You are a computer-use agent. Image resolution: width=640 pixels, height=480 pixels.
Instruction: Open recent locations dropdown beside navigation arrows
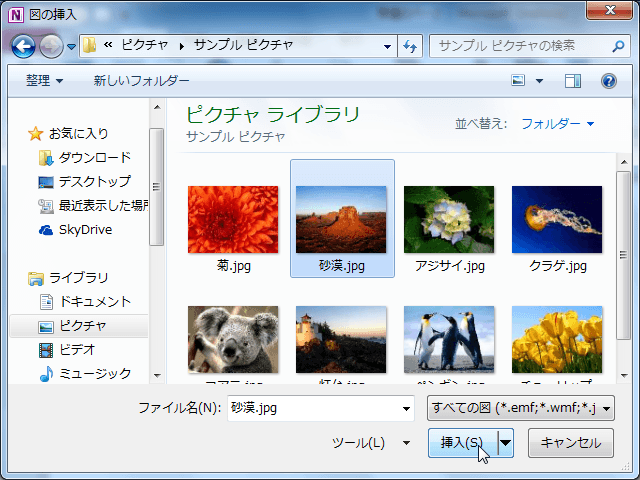pyautogui.click(x=71, y=47)
